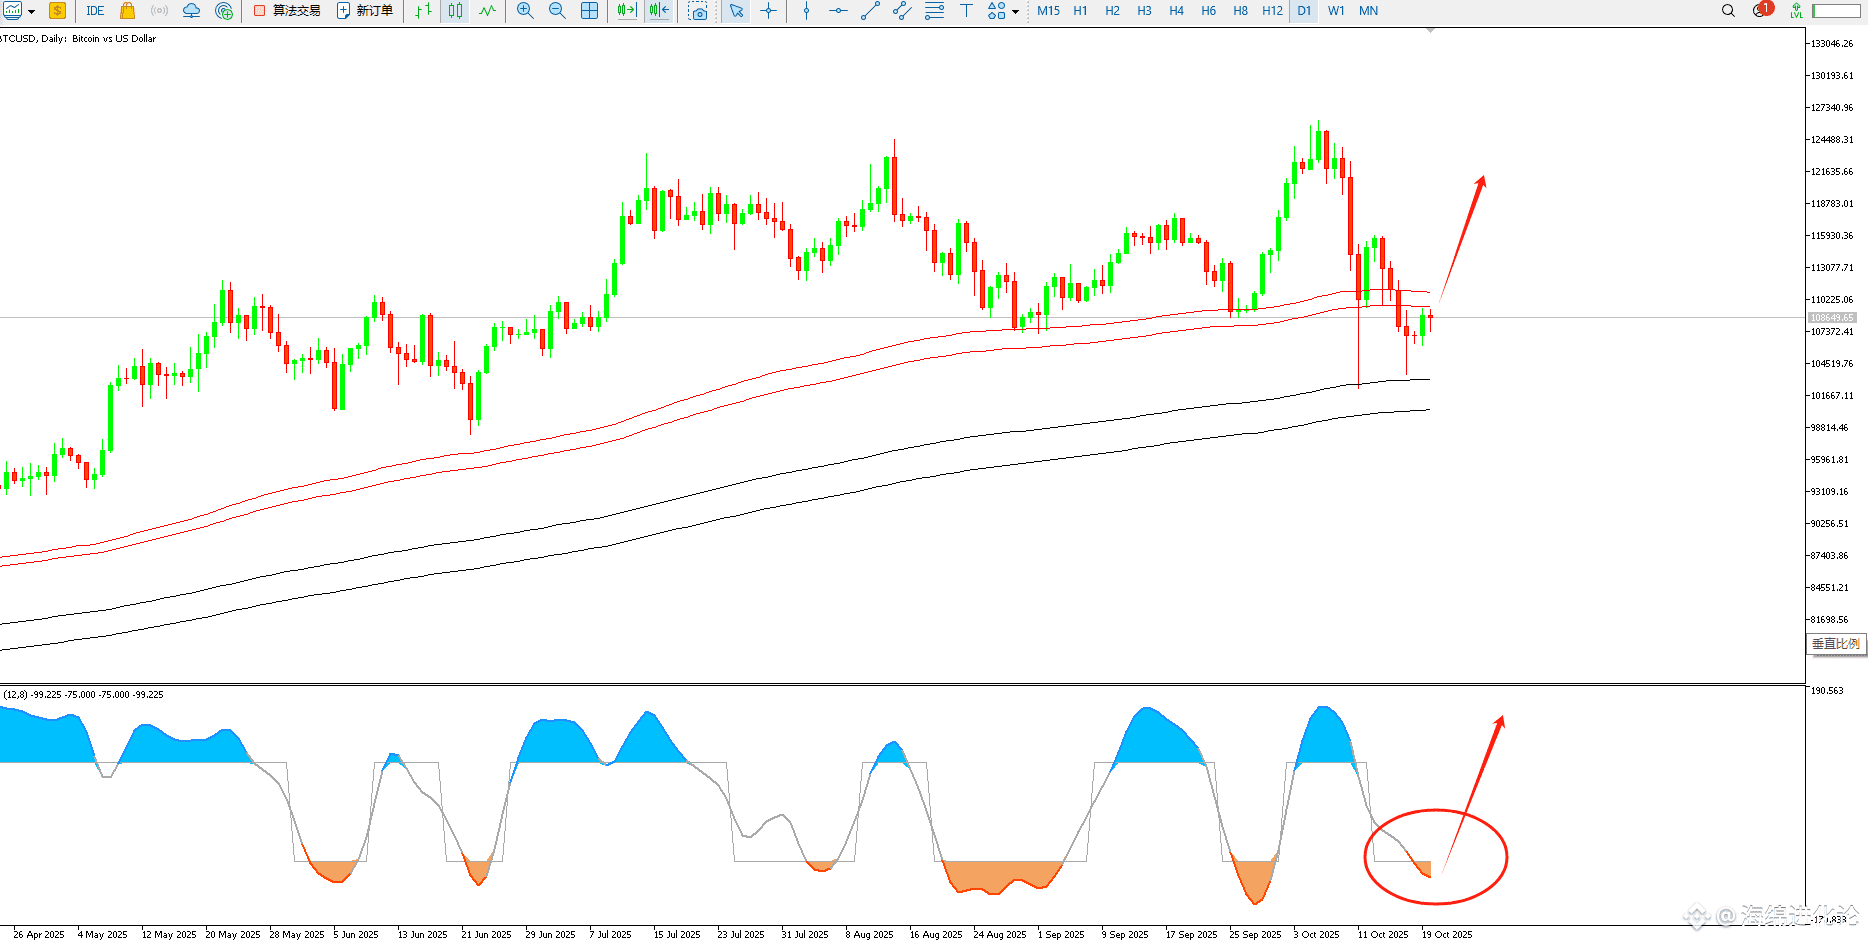Click the New Order (新订单) button
The height and width of the screenshot is (942, 1868).
pos(365,11)
